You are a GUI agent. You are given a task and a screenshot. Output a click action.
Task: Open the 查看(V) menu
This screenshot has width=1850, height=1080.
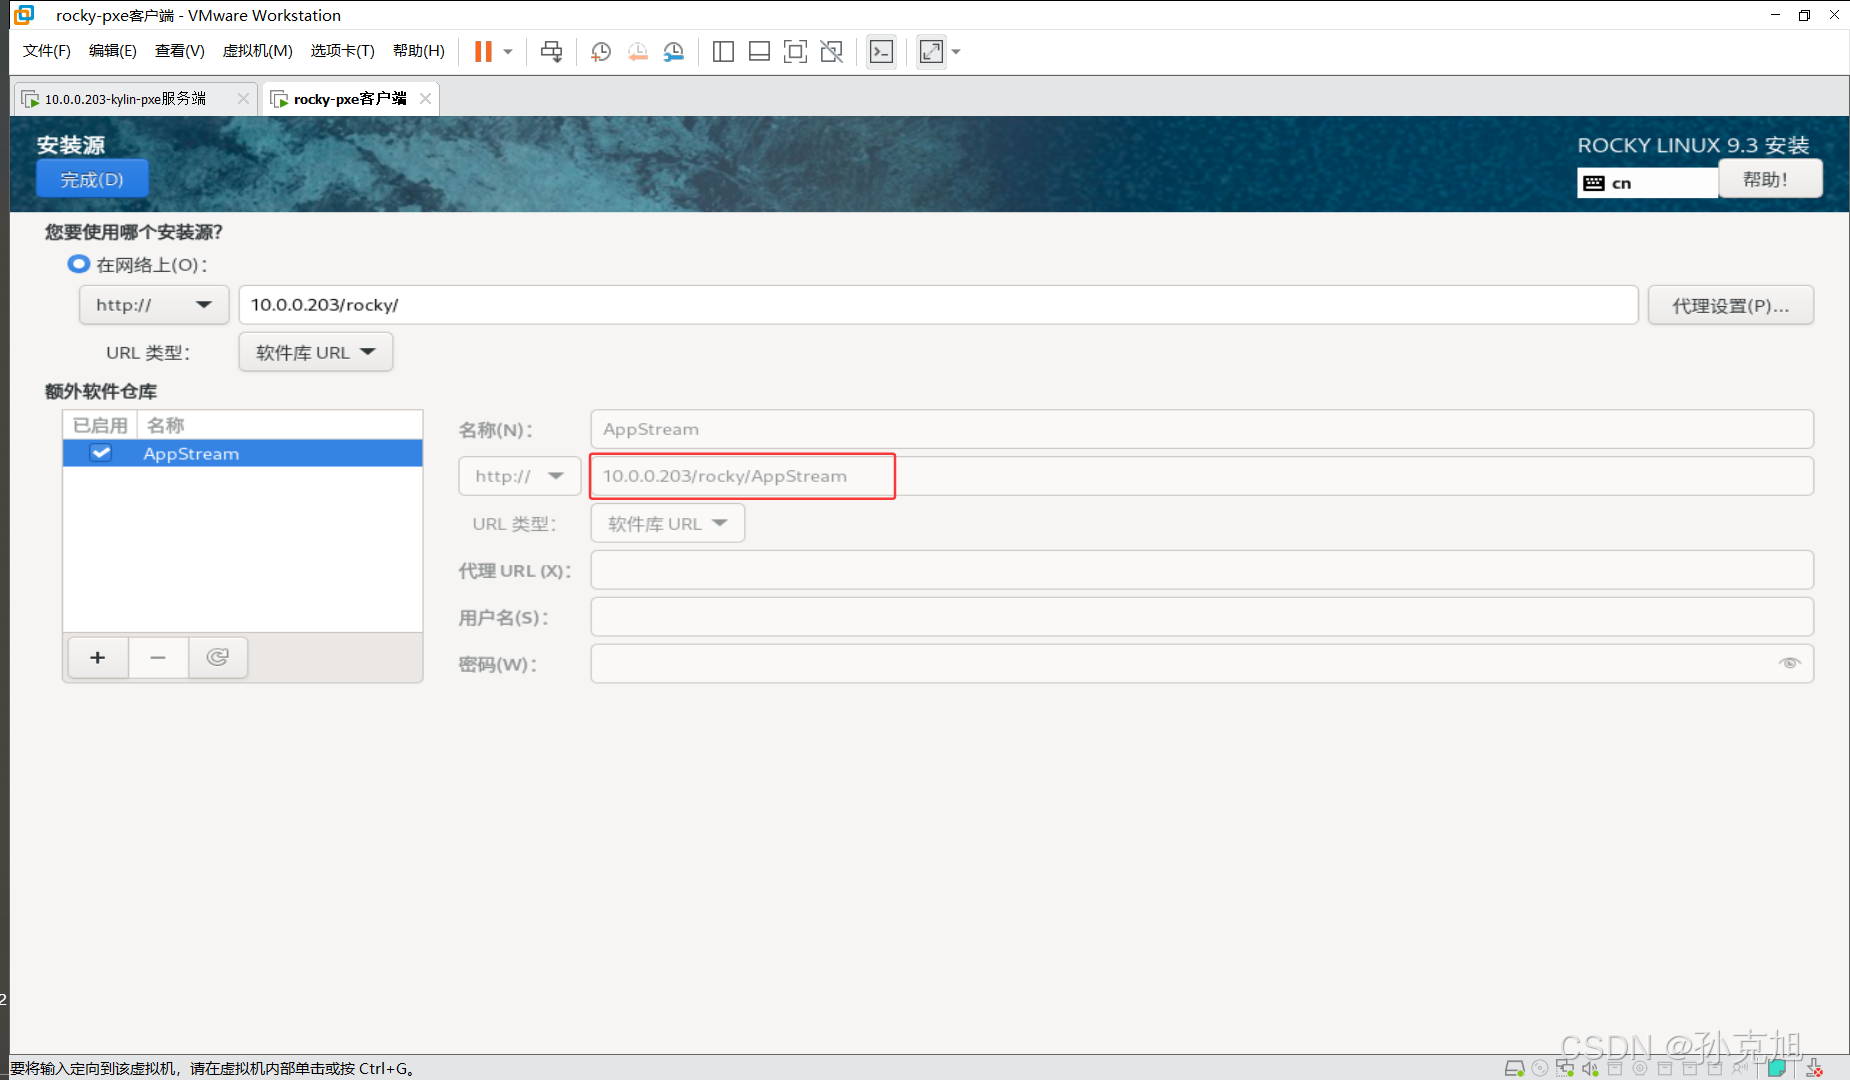coord(180,51)
